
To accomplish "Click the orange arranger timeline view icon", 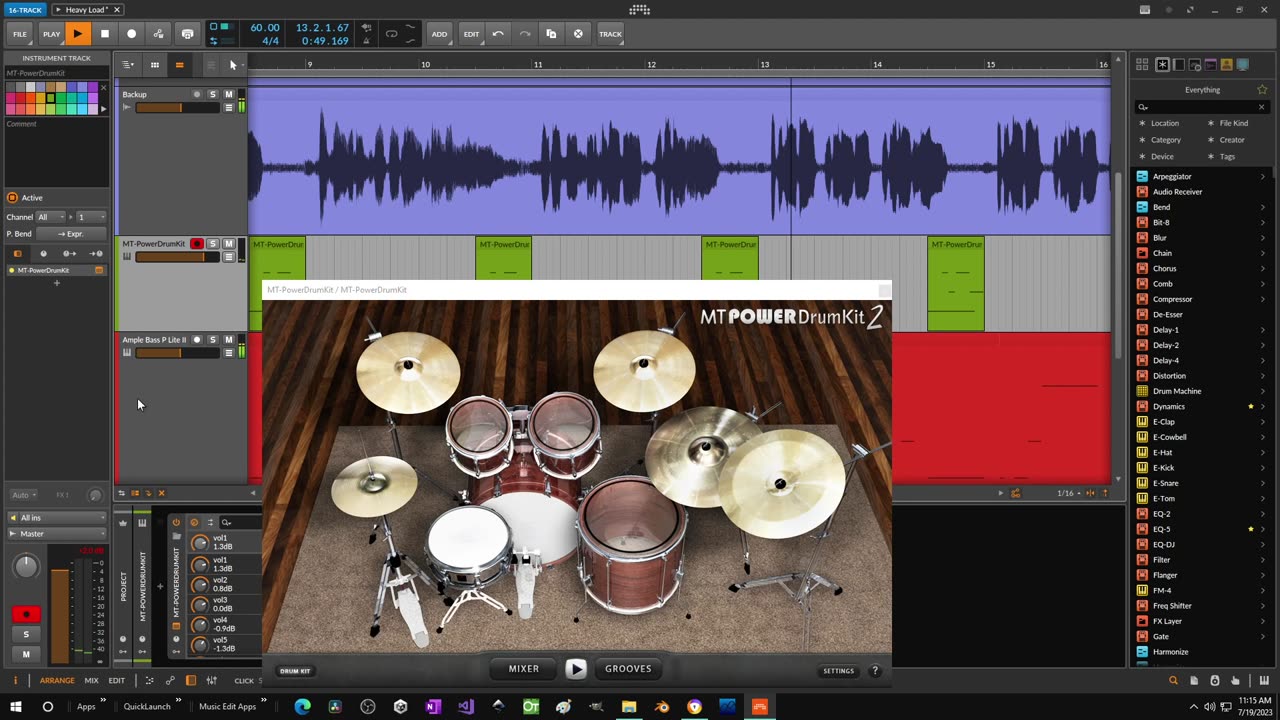I will [x=179, y=65].
